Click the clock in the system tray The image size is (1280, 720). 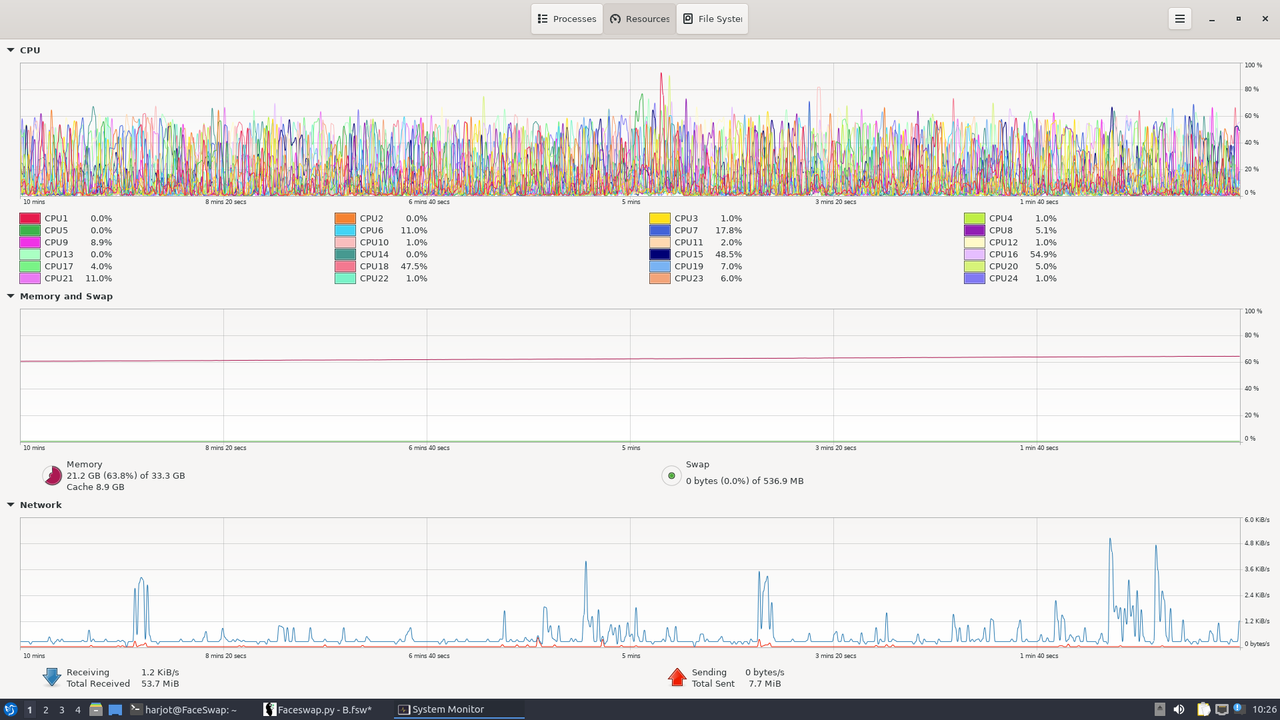(x=1264, y=710)
